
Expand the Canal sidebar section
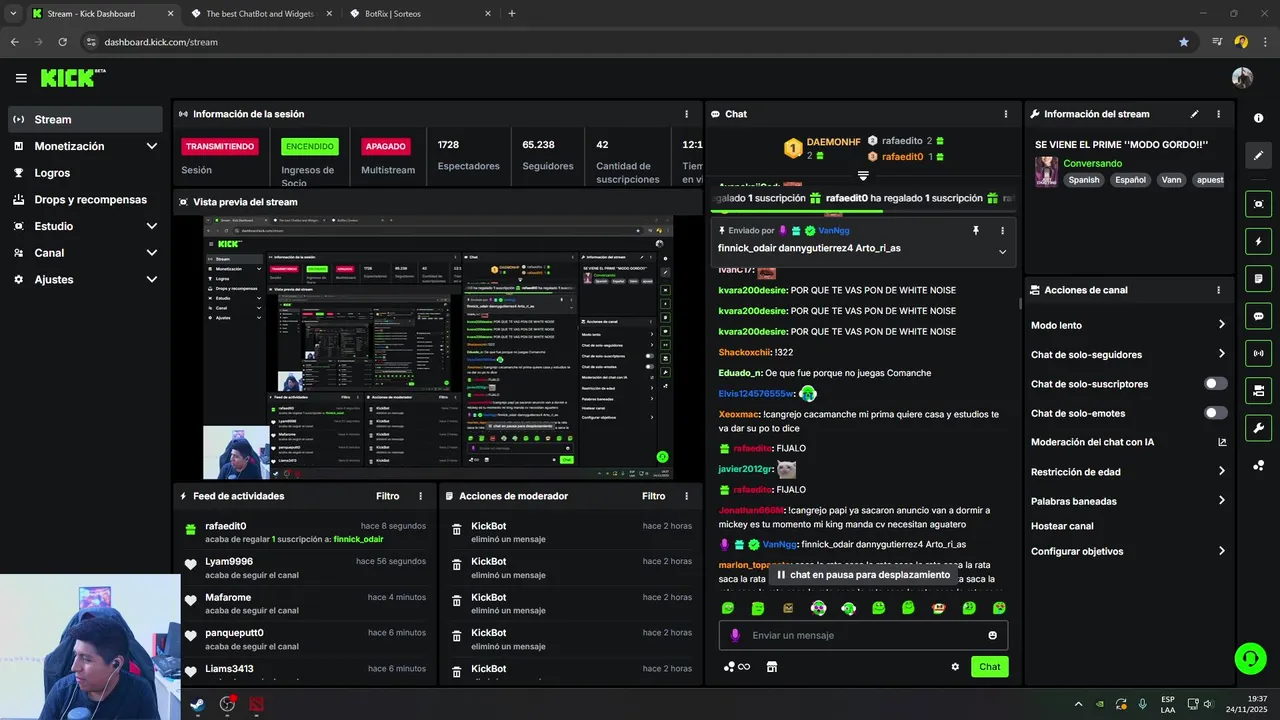tap(152, 253)
